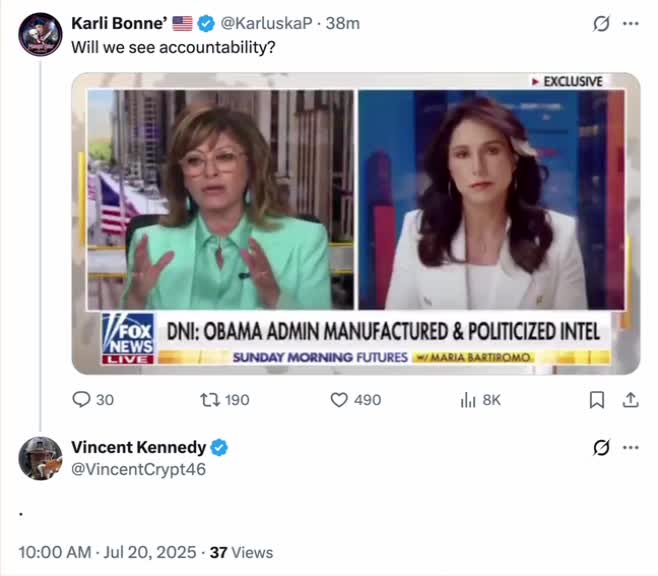Visit the @VincentCrypt46 handle
658x576 pixels.
pos(138,467)
